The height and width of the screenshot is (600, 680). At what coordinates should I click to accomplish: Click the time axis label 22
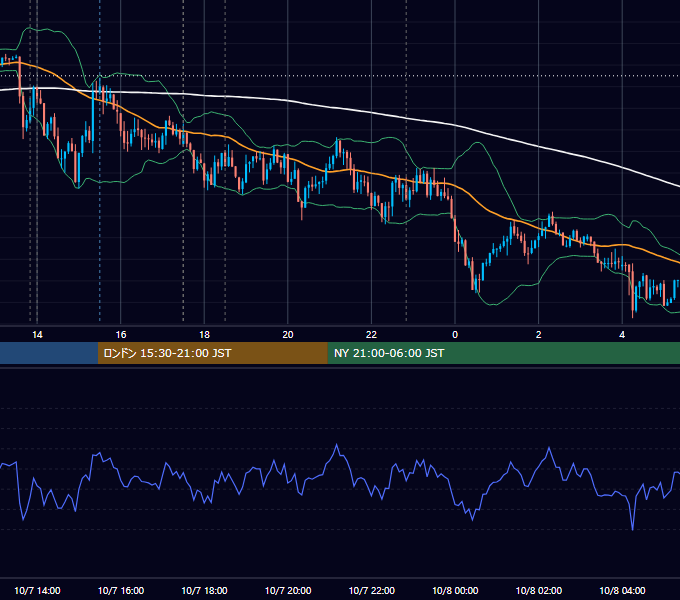point(371,335)
